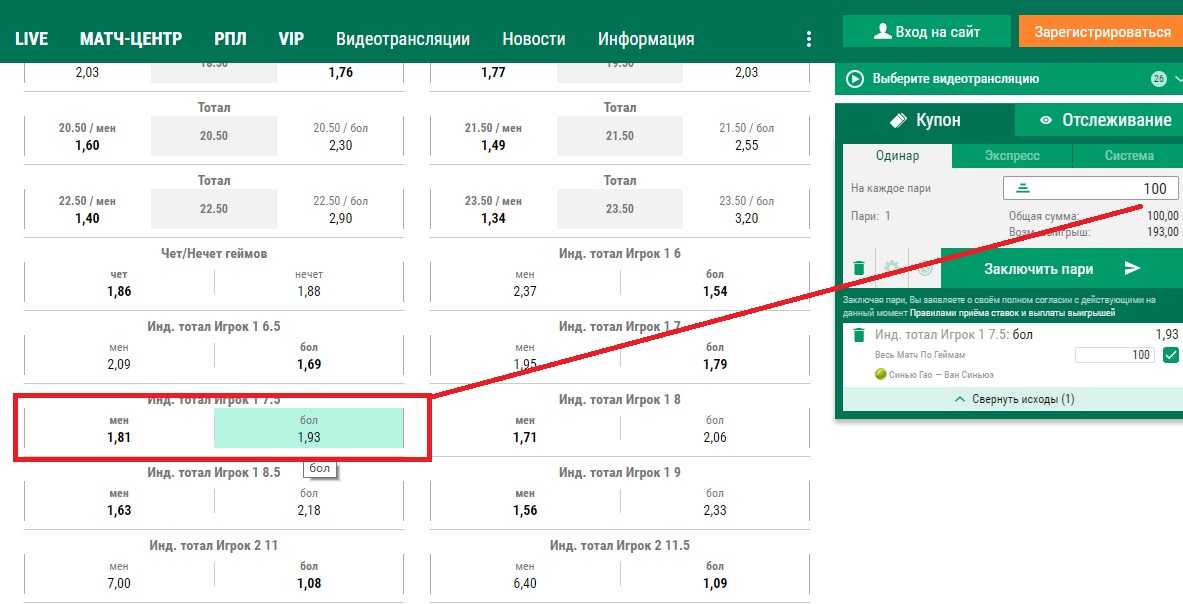The width and height of the screenshot is (1183, 604).
Task: Click the На каждое пари amount field
Action: pos(1090,189)
